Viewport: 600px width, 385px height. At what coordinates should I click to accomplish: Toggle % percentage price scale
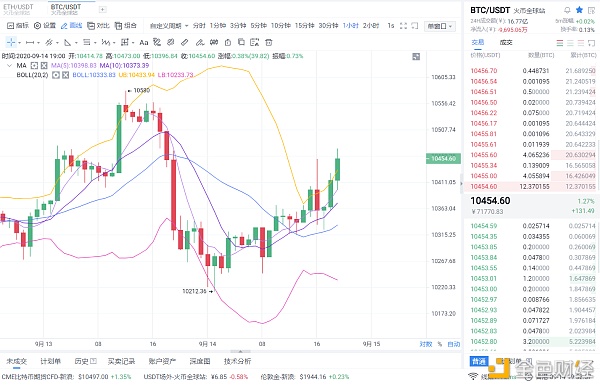coord(440,344)
